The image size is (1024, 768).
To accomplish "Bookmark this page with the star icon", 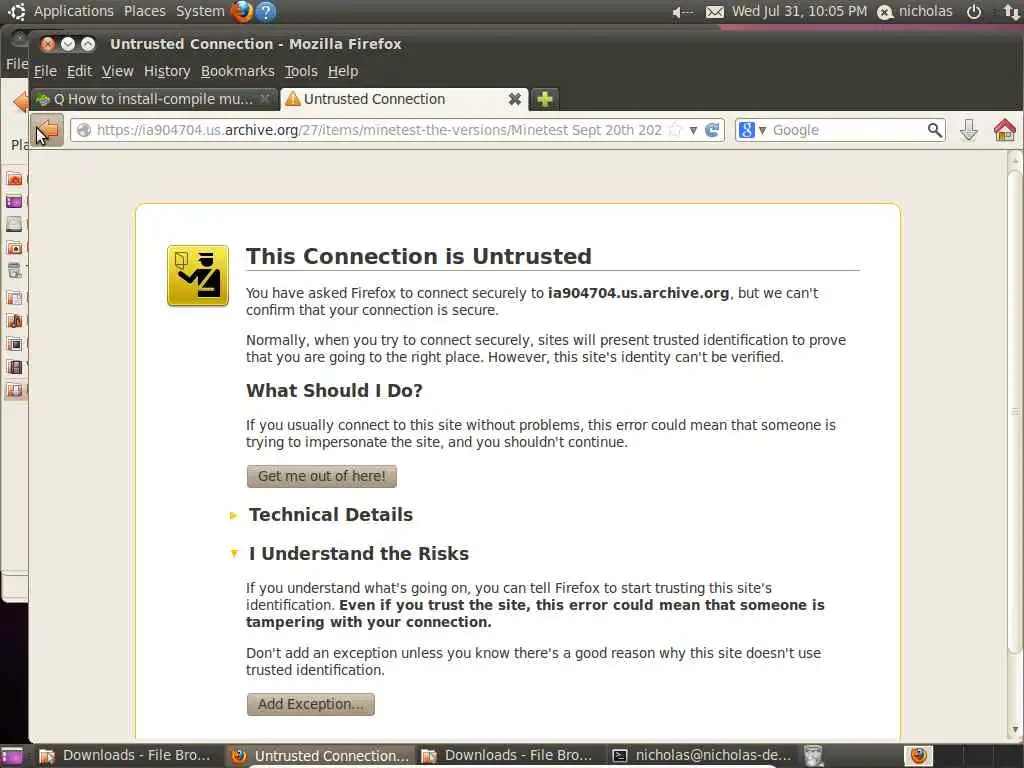I will click(x=675, y=130).
